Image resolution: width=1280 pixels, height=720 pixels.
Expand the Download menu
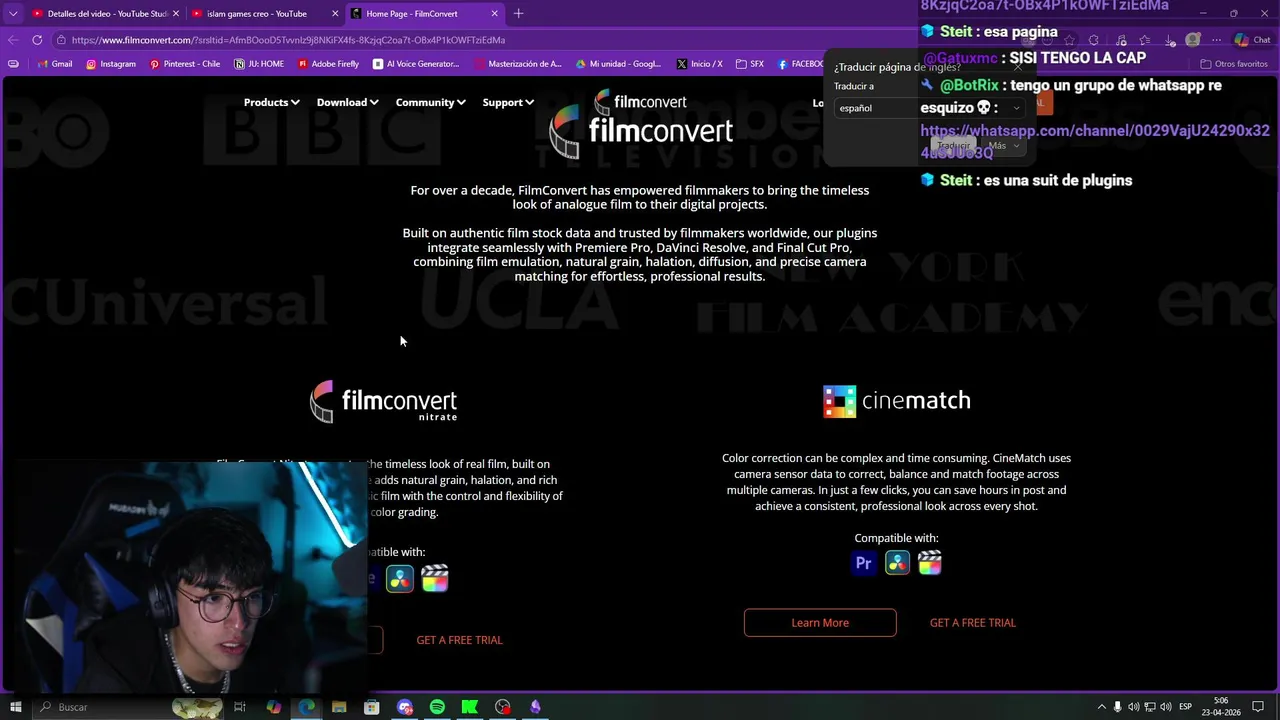pyautogui.click(x=347, y=102)
